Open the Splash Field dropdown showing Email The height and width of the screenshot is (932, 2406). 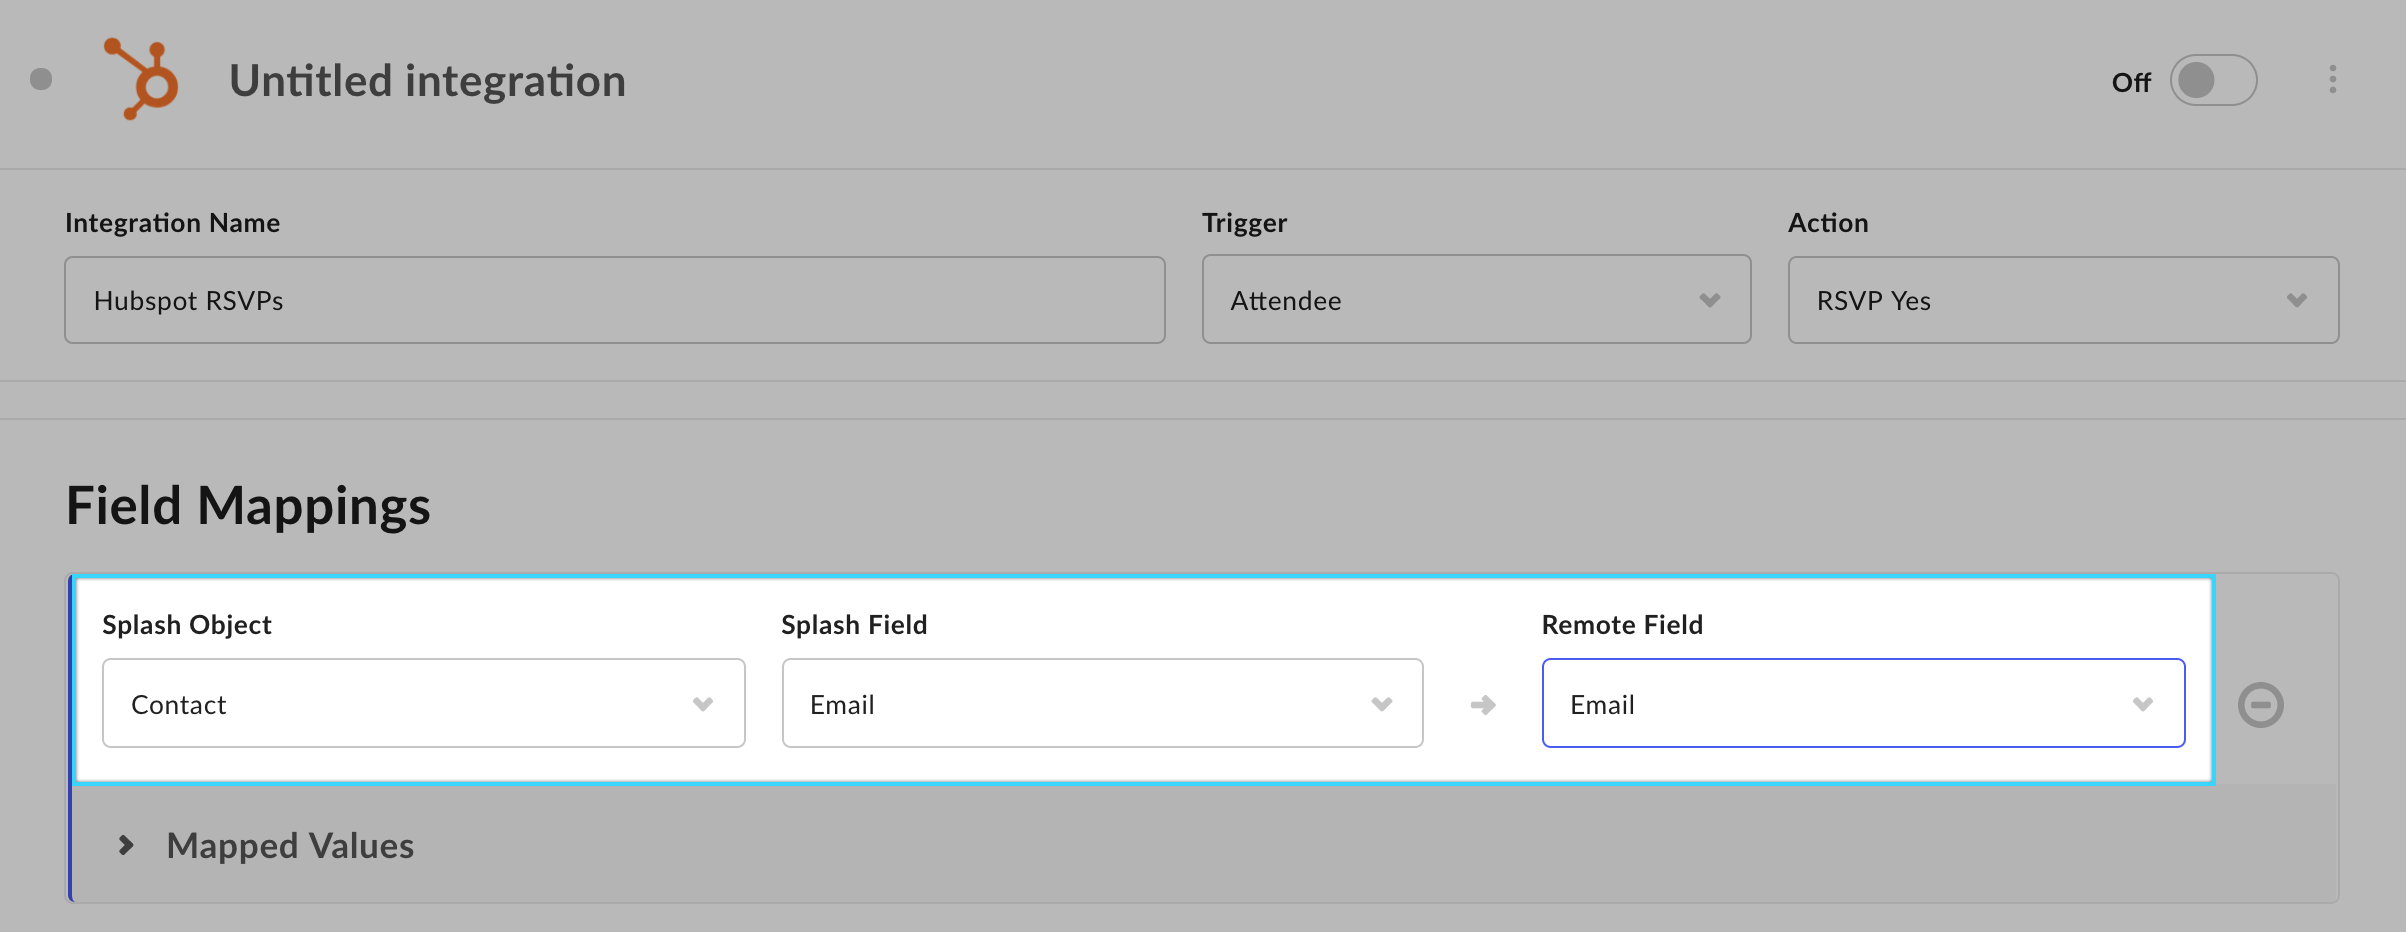1102,703
